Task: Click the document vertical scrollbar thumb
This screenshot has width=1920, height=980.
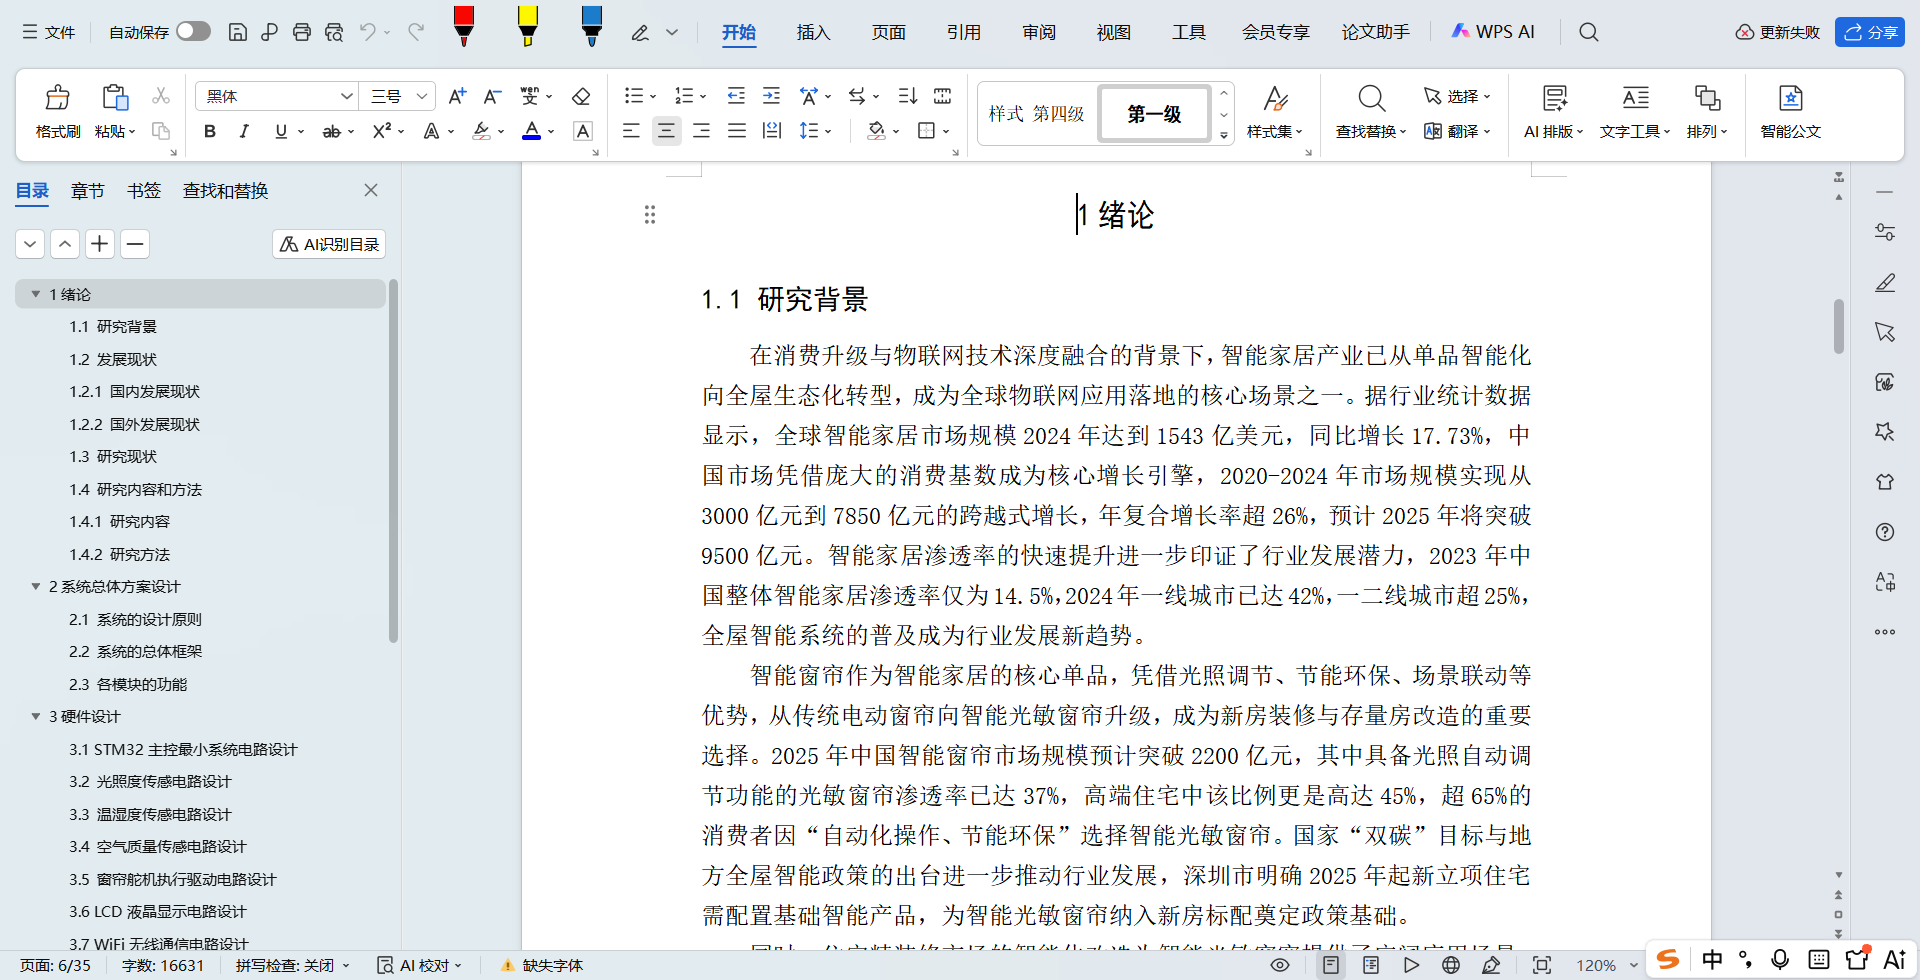Action: click(1839, 326)
